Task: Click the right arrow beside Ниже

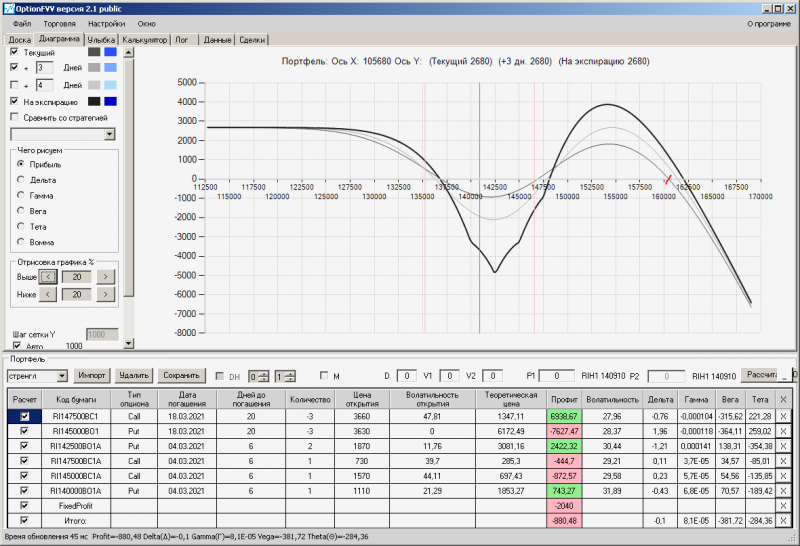Action: [x=106, y=294]
